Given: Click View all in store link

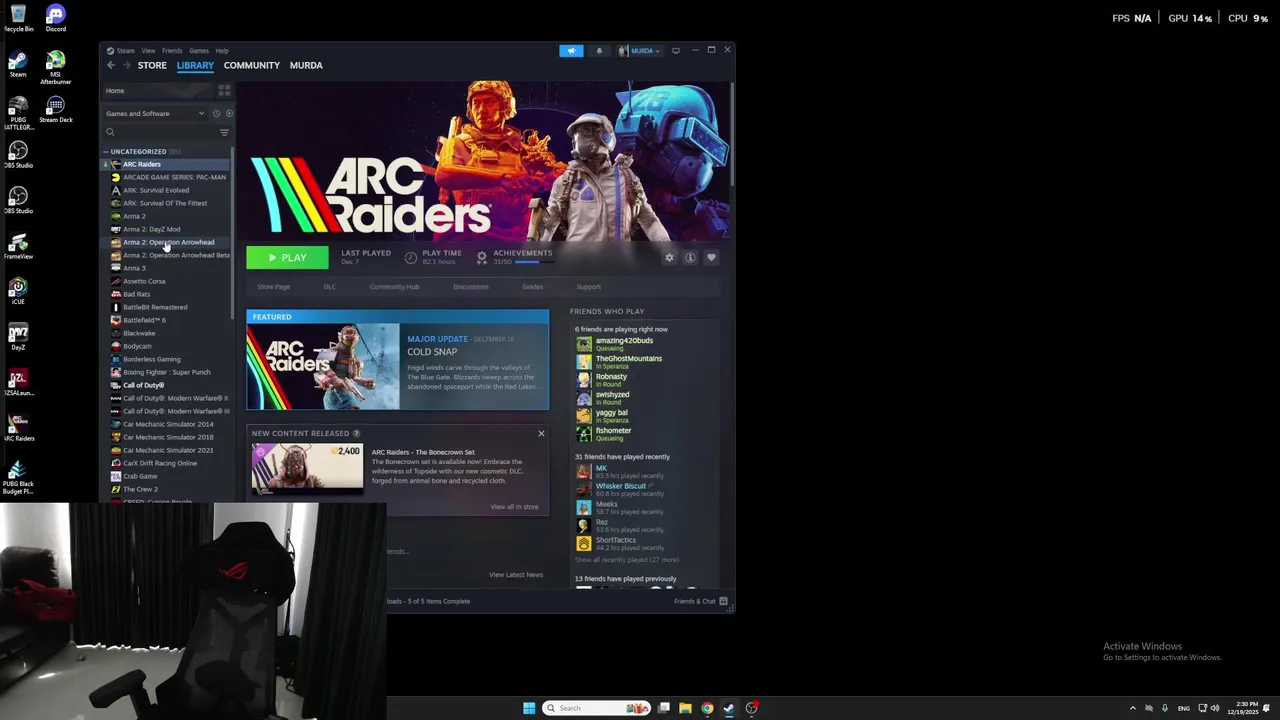Looking at the screenshot, I should coord(514,507).
